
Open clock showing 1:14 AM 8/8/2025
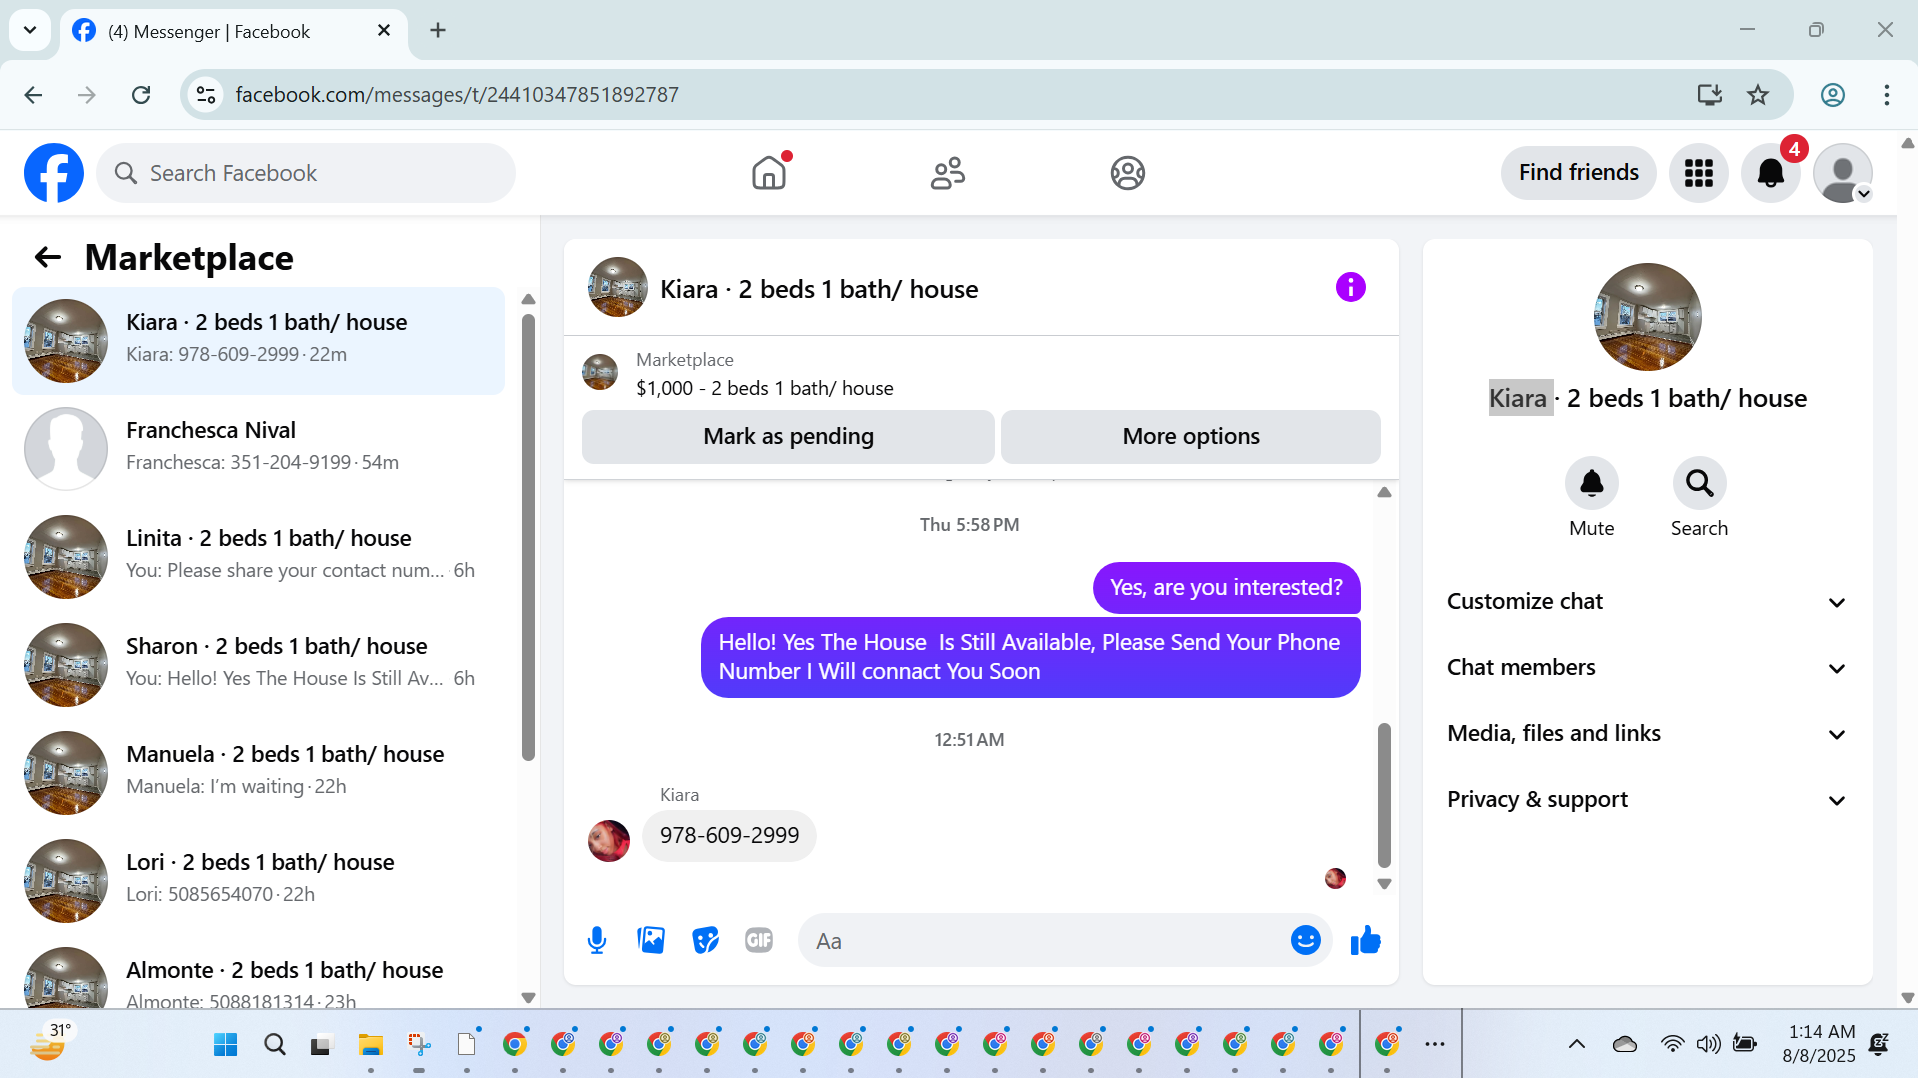point(1818,1044)
